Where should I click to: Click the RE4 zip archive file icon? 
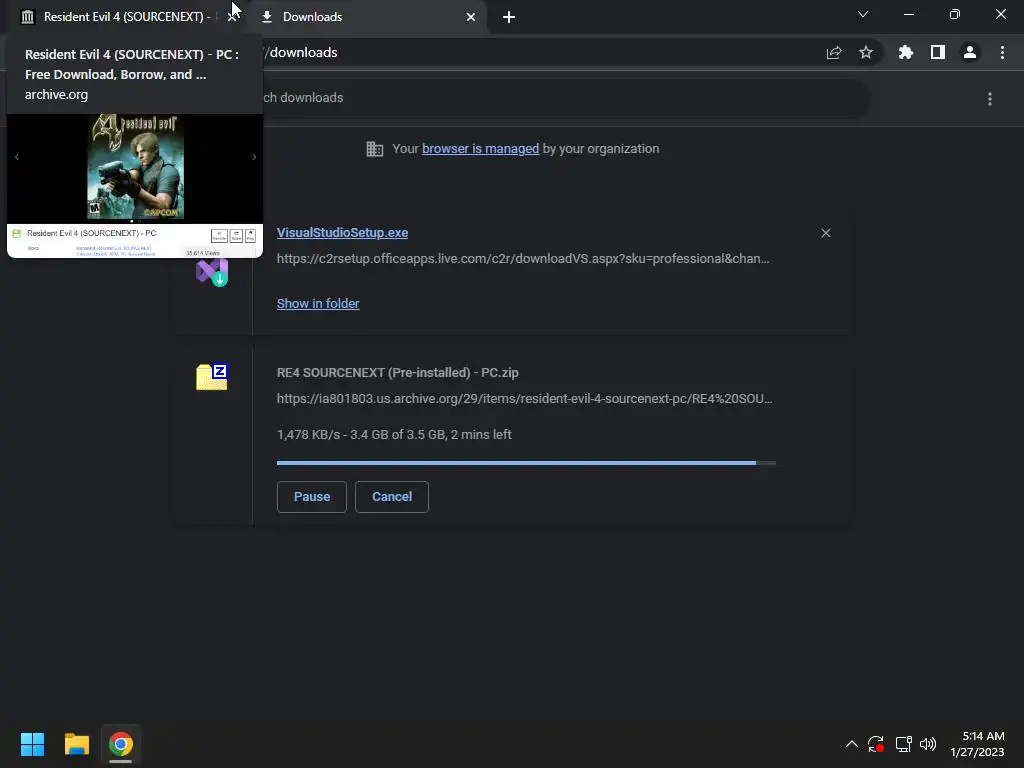coord(212,377)
